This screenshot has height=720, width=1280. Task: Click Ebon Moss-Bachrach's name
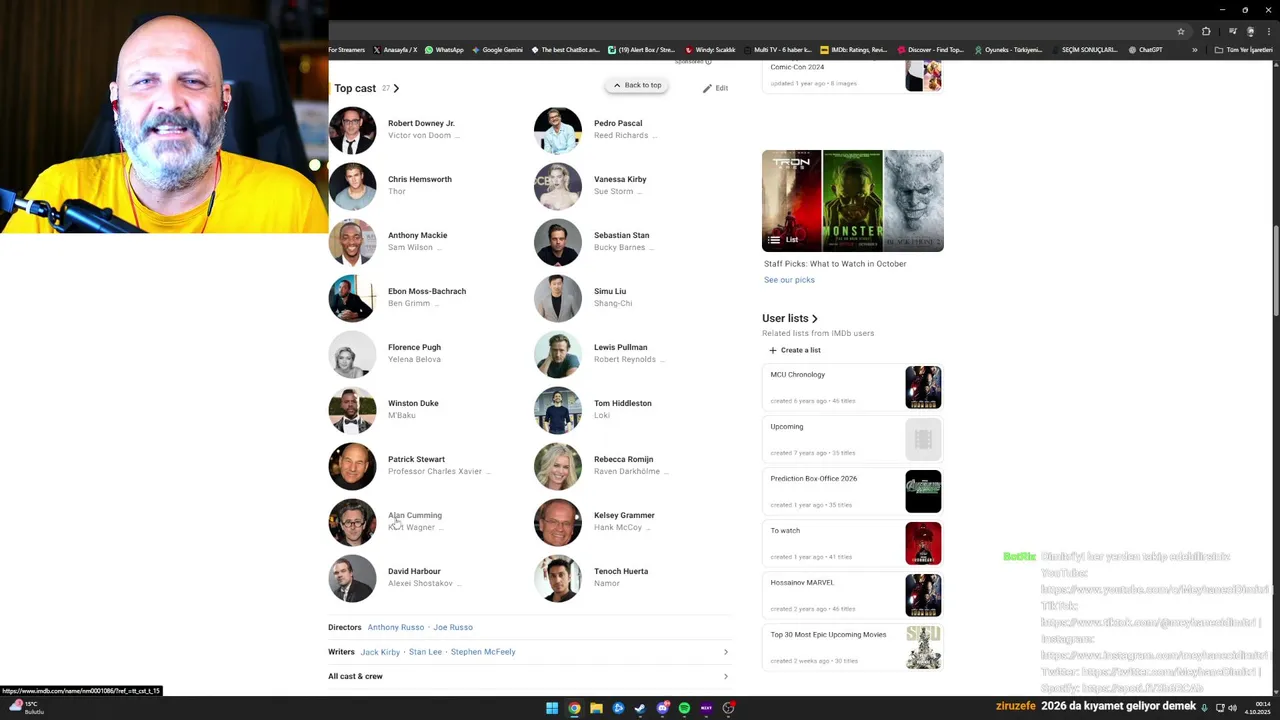click(x=427, y=291)
